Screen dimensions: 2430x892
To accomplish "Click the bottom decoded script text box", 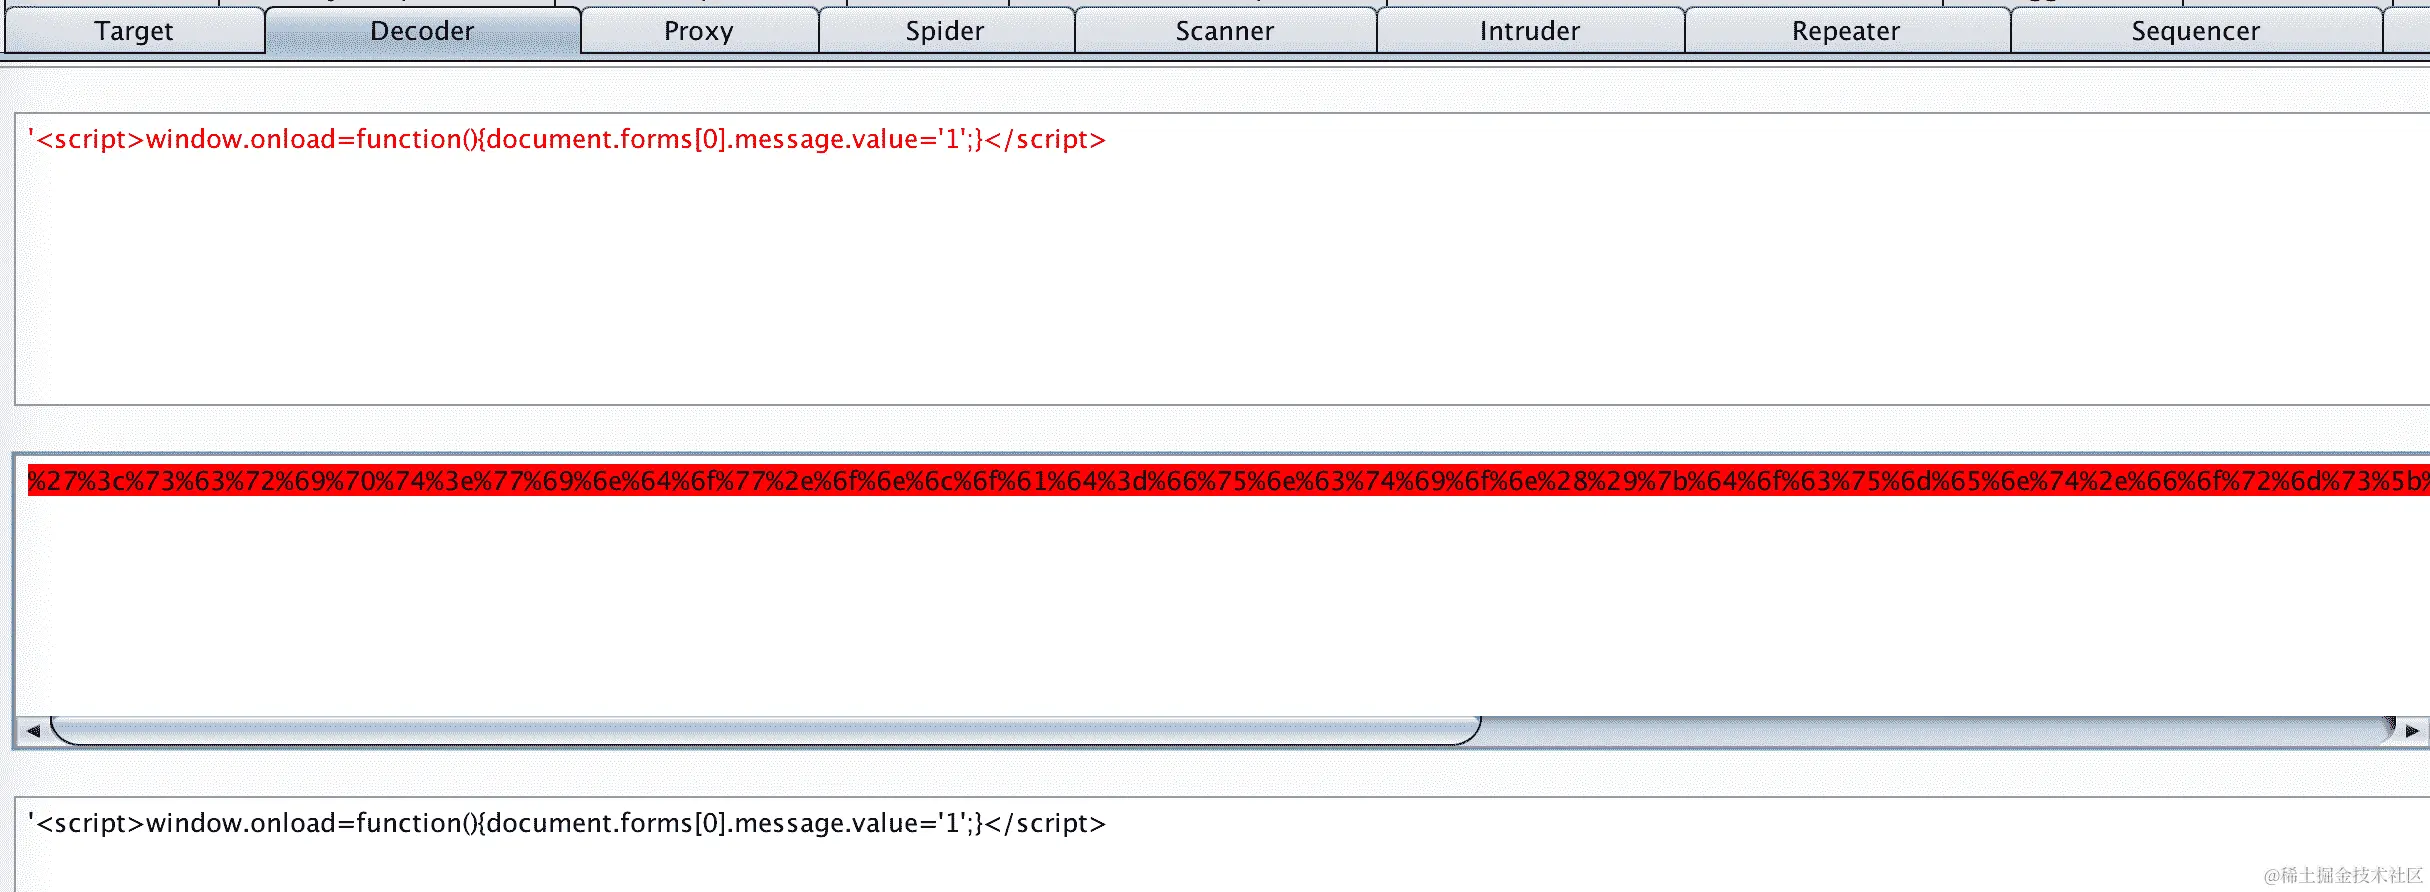I will [1222, 844].
